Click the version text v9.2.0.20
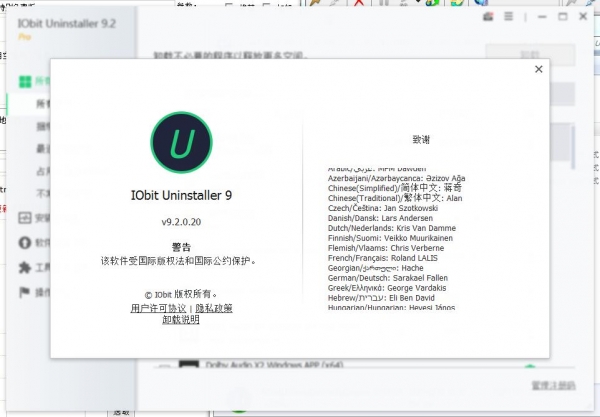The width and height of the screenshot is (600, 417). pos(181,222)
